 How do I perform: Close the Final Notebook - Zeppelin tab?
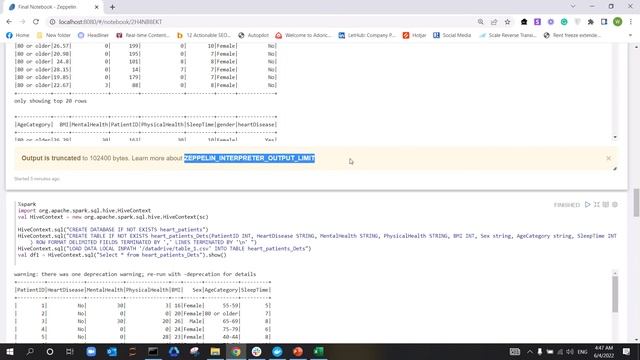(96, 7)
